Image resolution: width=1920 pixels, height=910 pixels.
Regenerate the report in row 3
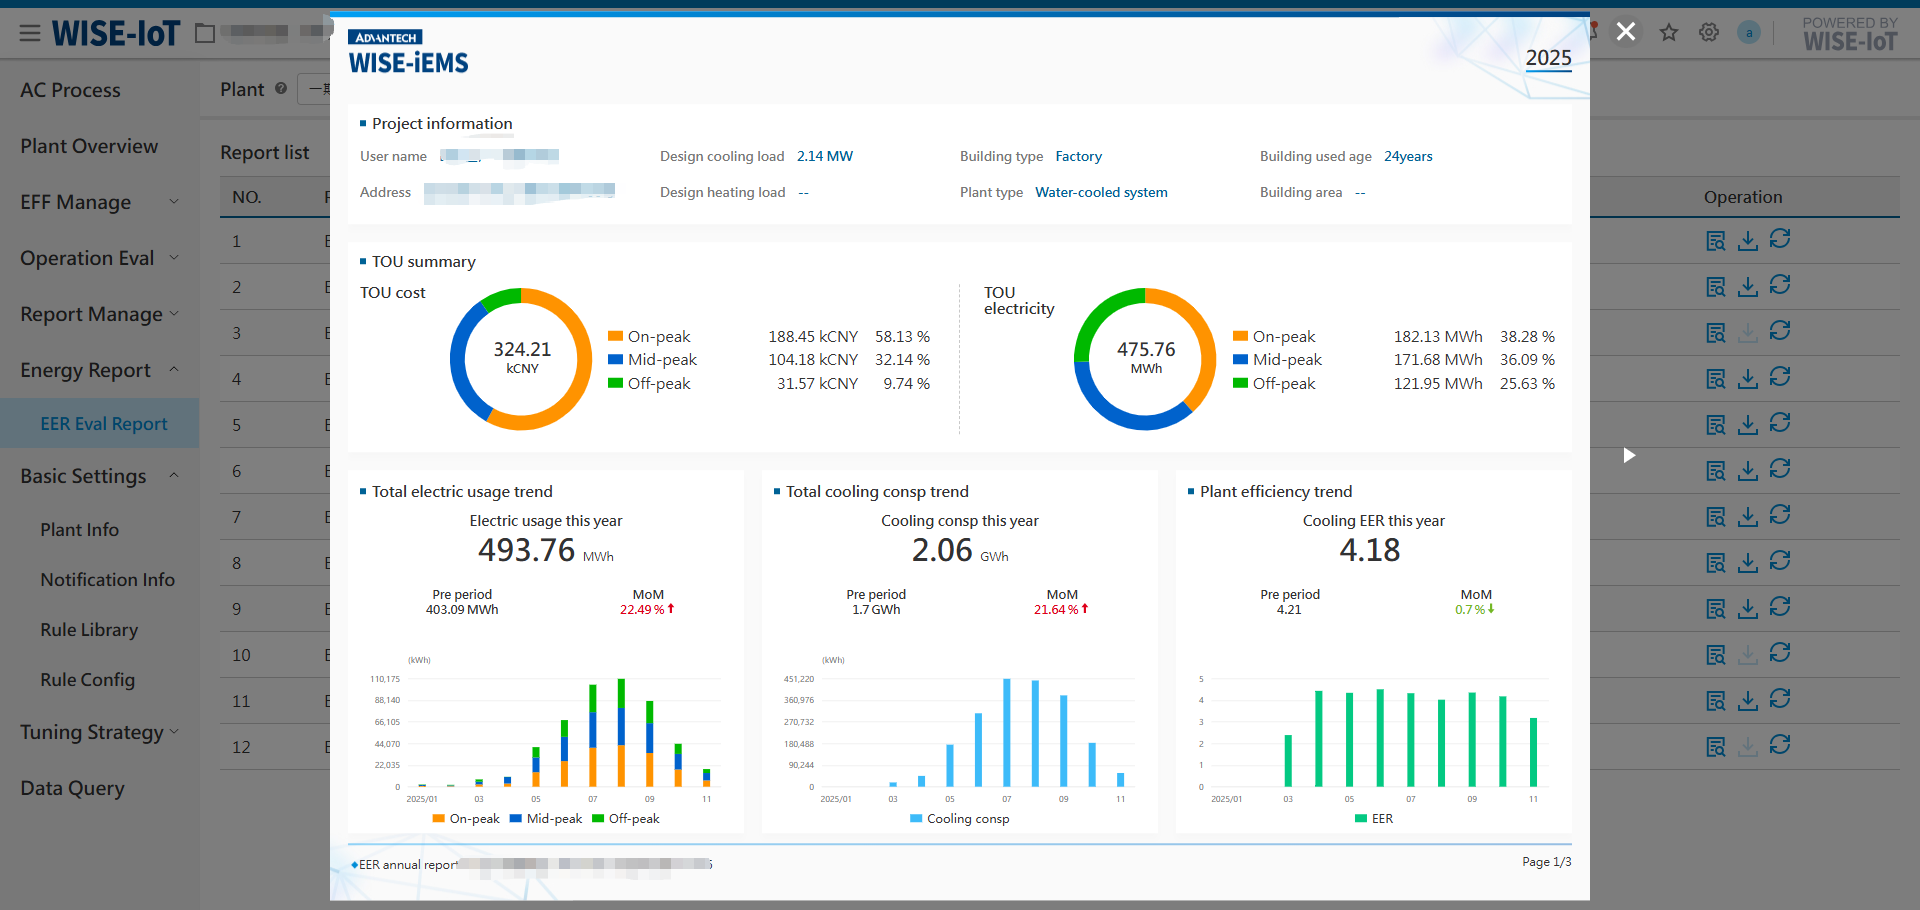point(1780,332)
